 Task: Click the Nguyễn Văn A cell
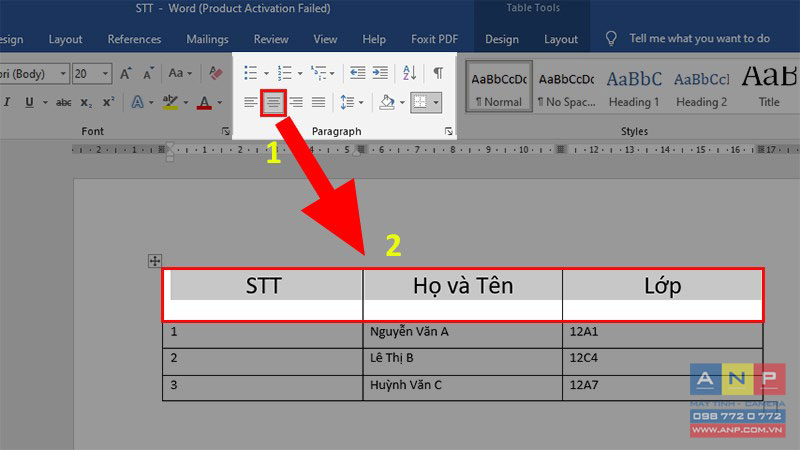click(x=463, y=335)
